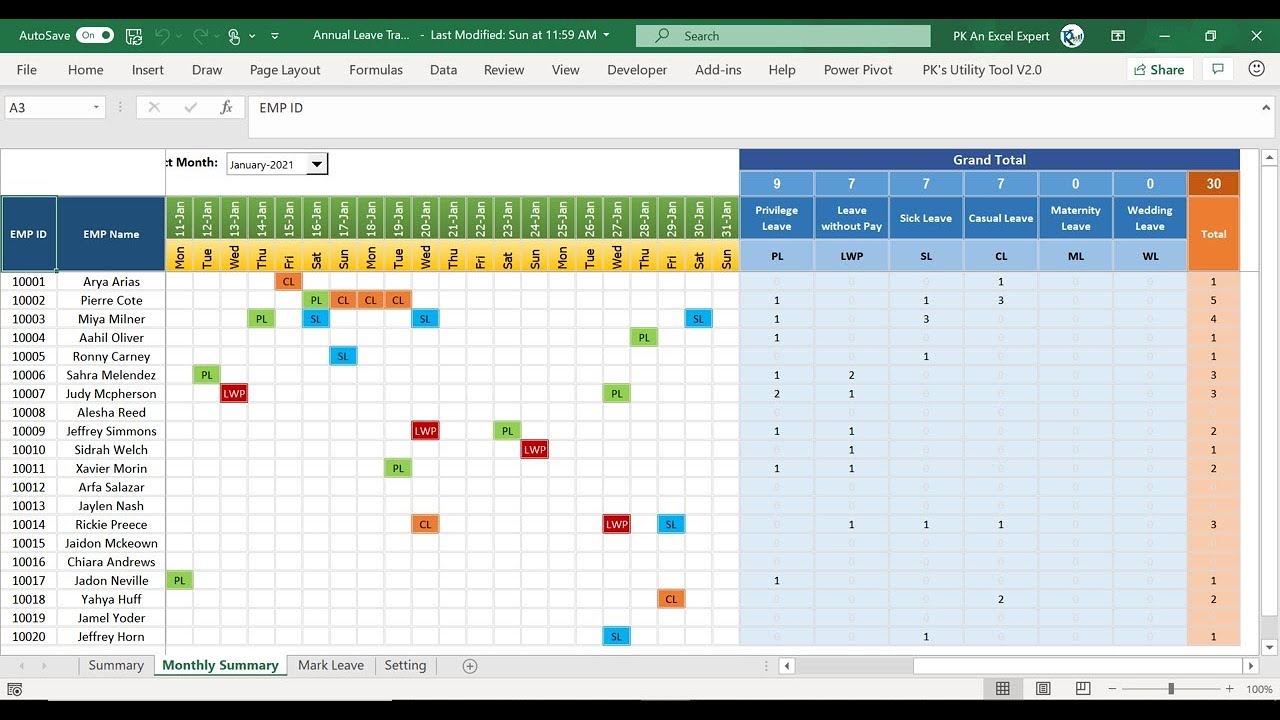
Task: Click the Redo arrow icon
Action: tap(200, 35)
